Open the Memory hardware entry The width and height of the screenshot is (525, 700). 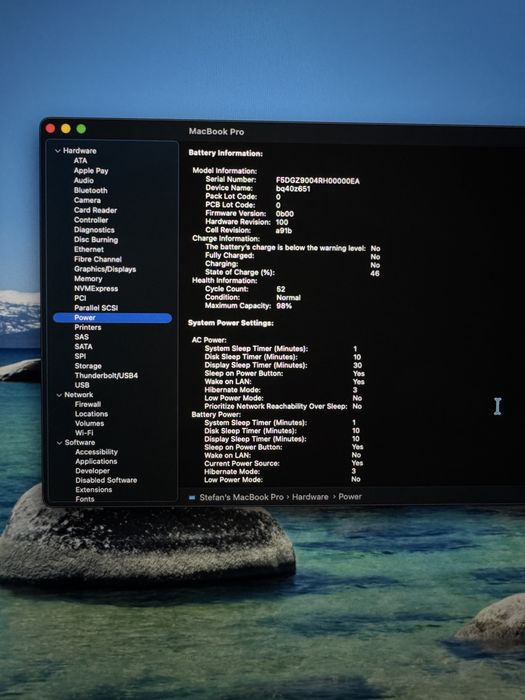tap(88, 279)
